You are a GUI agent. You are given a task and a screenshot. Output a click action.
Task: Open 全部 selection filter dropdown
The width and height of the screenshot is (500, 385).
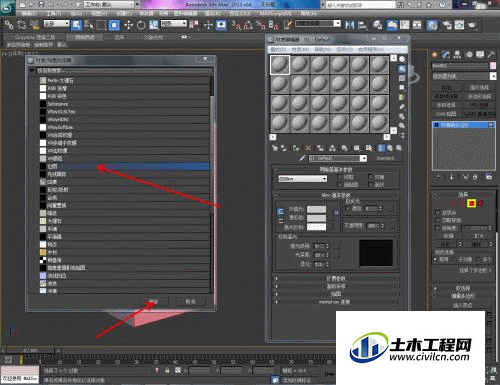pyautogui.click(x=57, y=24)
